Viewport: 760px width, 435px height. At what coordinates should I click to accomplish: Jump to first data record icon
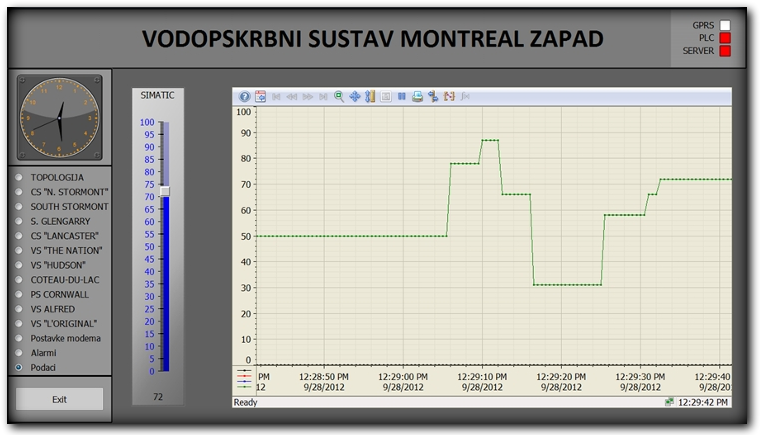276,97
